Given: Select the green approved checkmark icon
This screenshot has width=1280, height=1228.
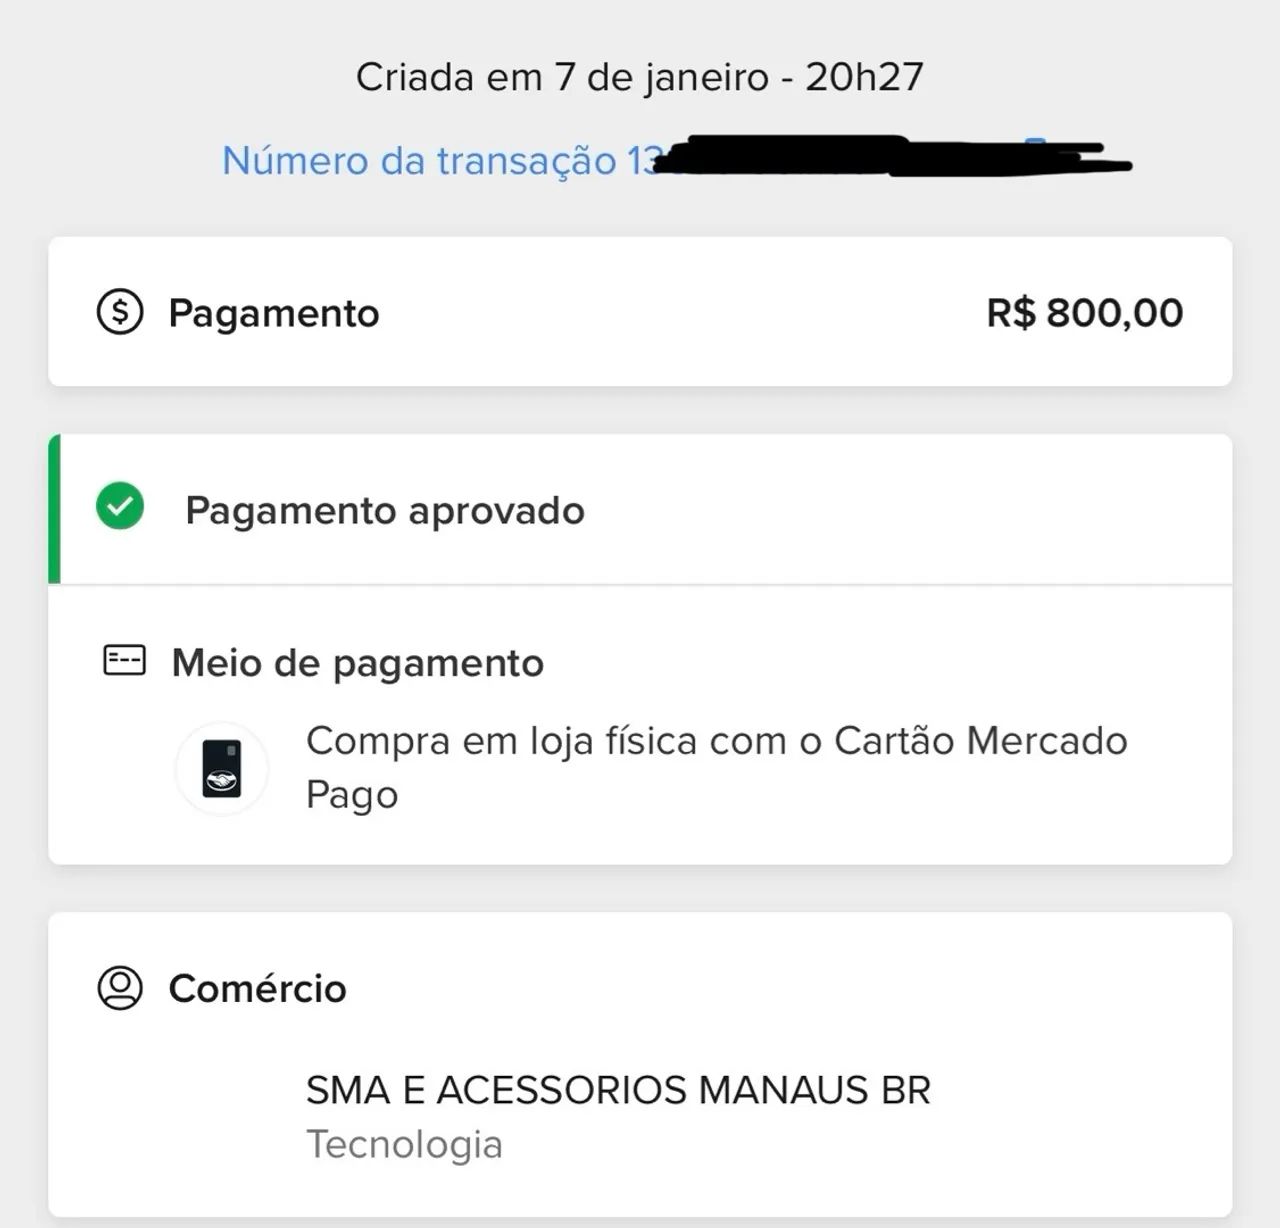Looking at the screenshot, I should [x=119, y=508].
